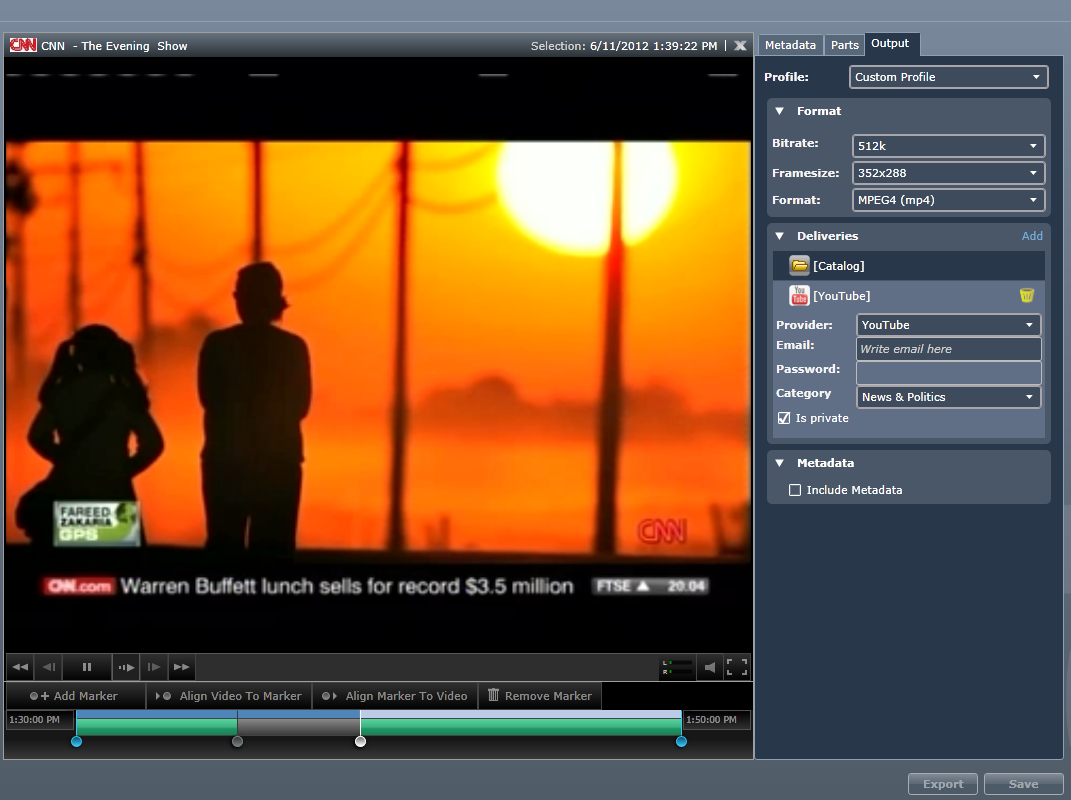Open the Category dropdown showing News & Politics
The width and height of the screenshot is (1071, 800).
tap(948, 397)
